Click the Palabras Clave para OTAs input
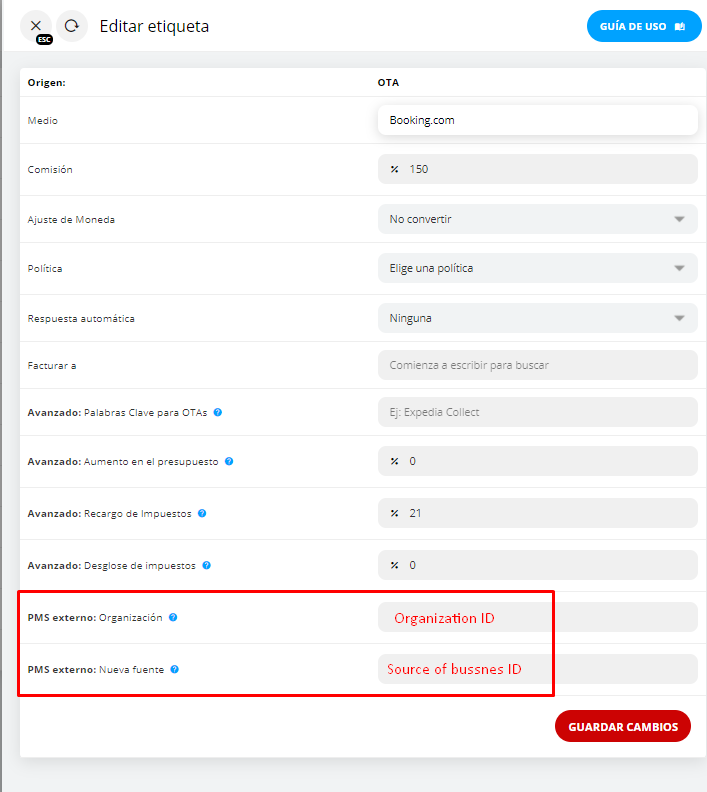This screenshot has height=792, width=707. coord(537,412)
